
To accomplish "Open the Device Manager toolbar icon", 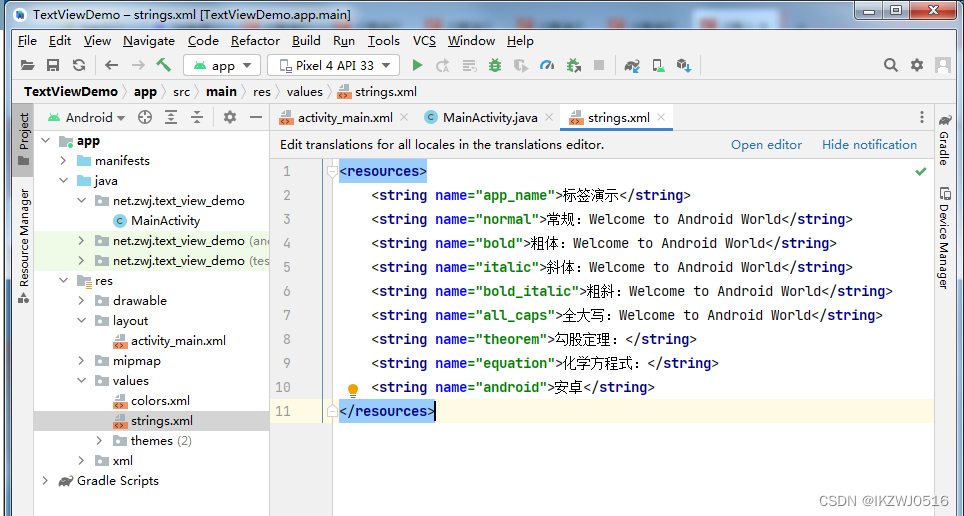I will click(x=658, y=65).
